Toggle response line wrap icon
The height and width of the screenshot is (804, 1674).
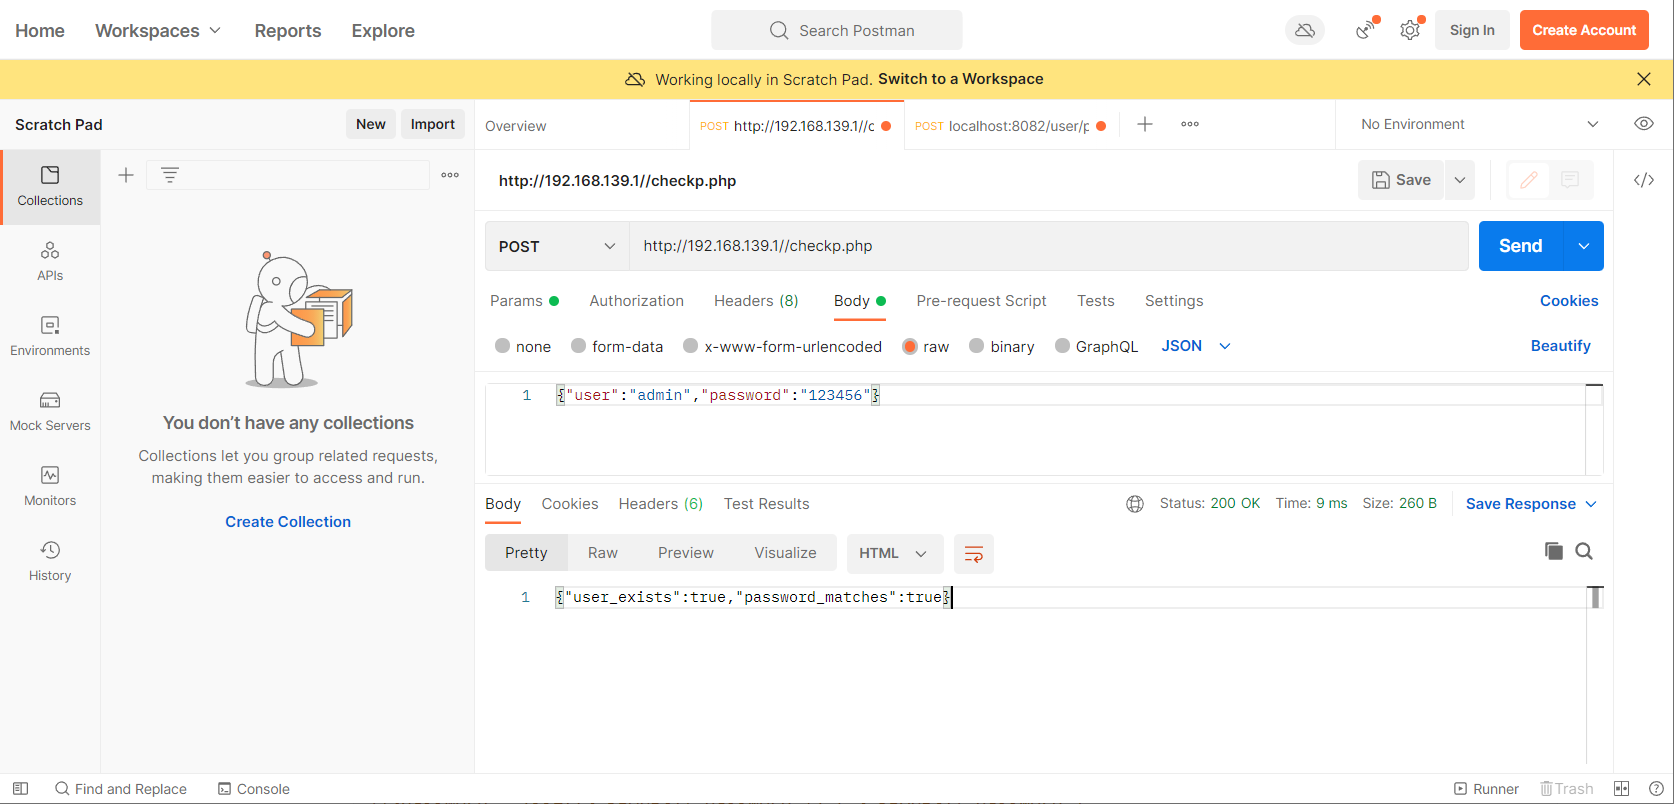coord(973,554)
